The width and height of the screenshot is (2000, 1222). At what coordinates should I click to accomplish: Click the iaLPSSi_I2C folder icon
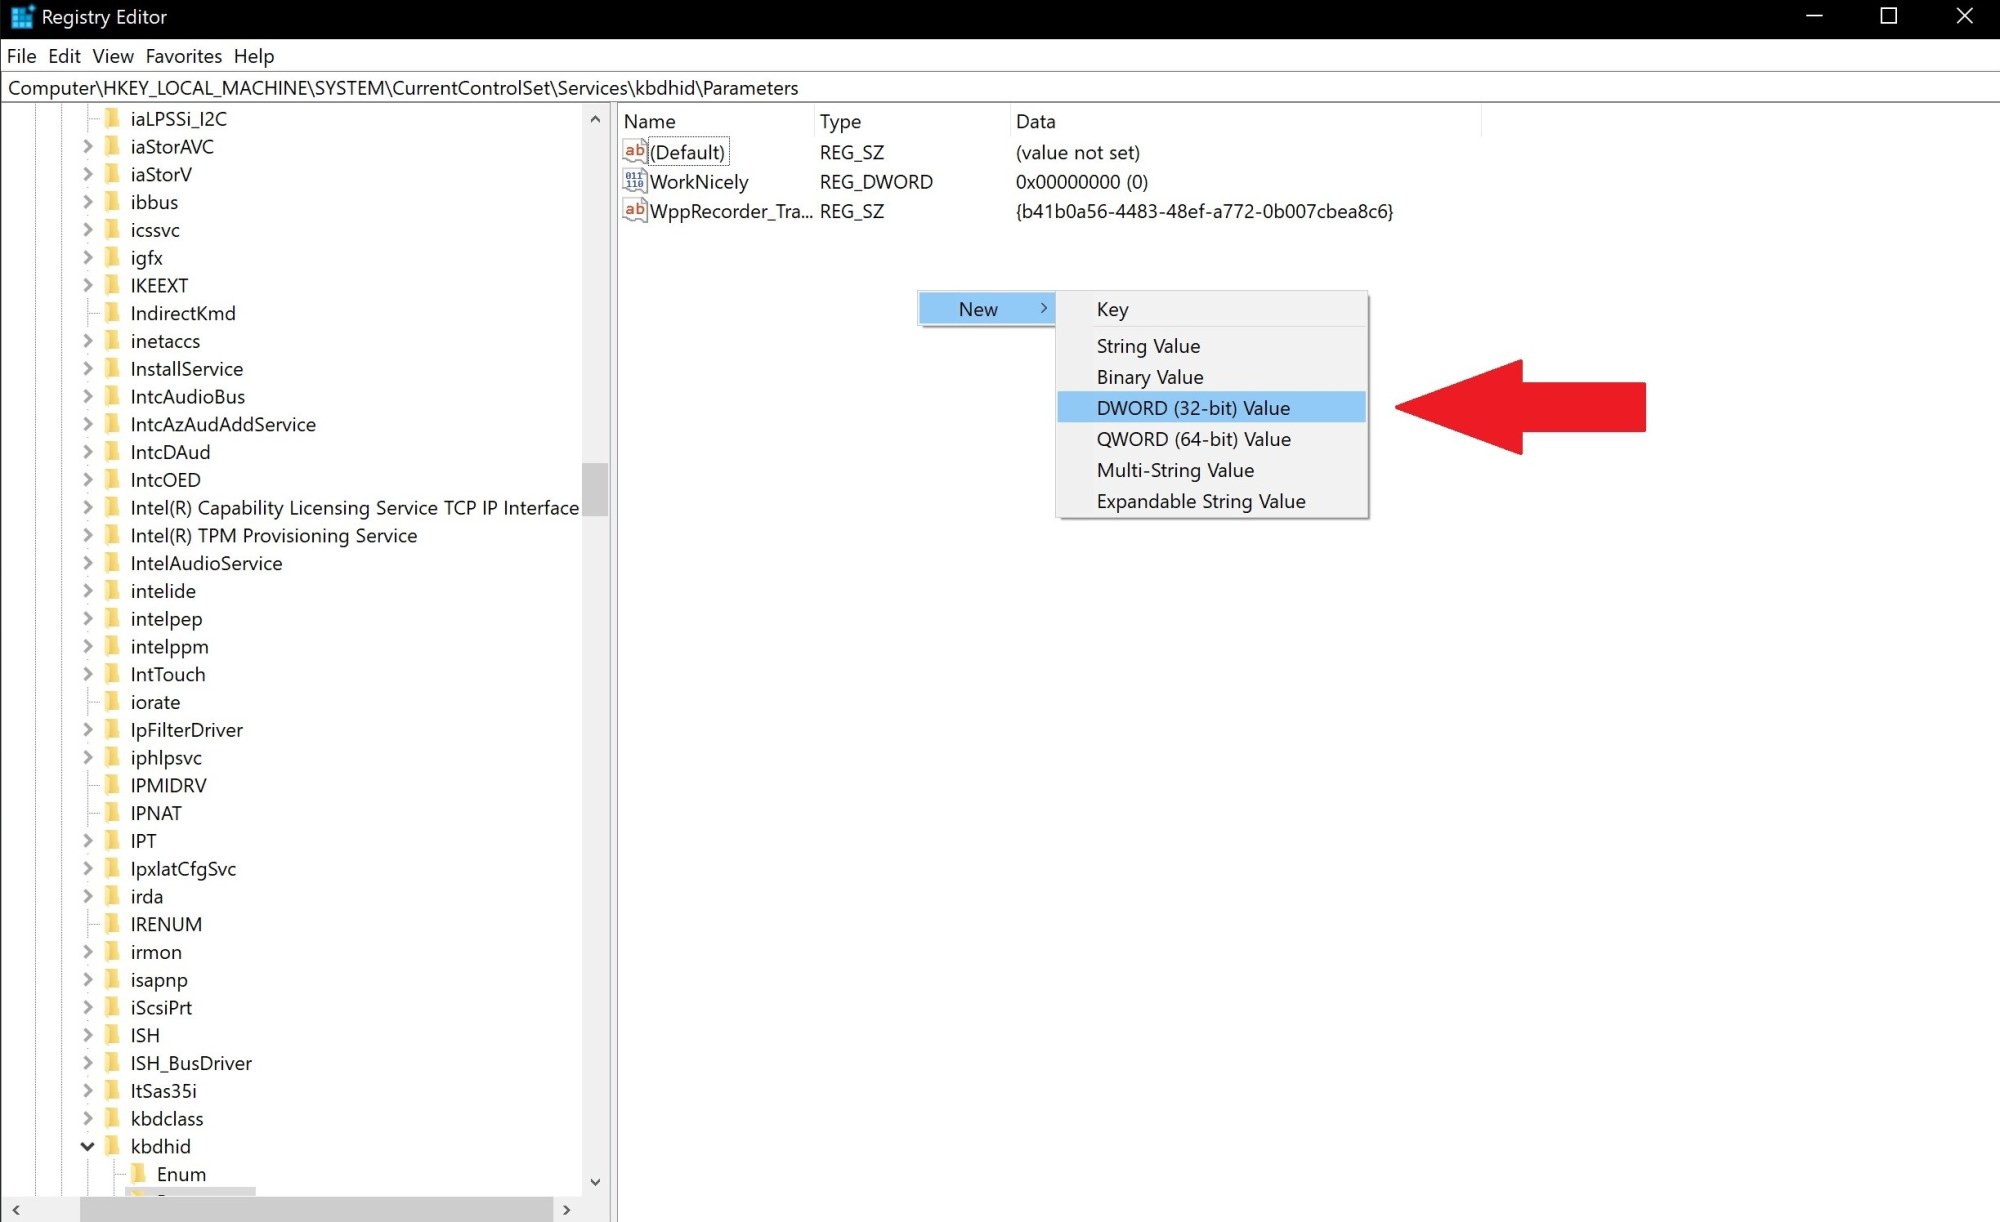tap(113, 118)
